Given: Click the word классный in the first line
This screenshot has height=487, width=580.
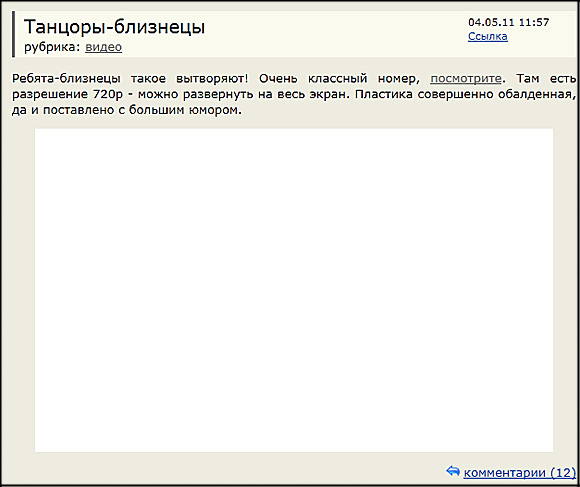Looking at the screenshot, I should coord(338,78).
